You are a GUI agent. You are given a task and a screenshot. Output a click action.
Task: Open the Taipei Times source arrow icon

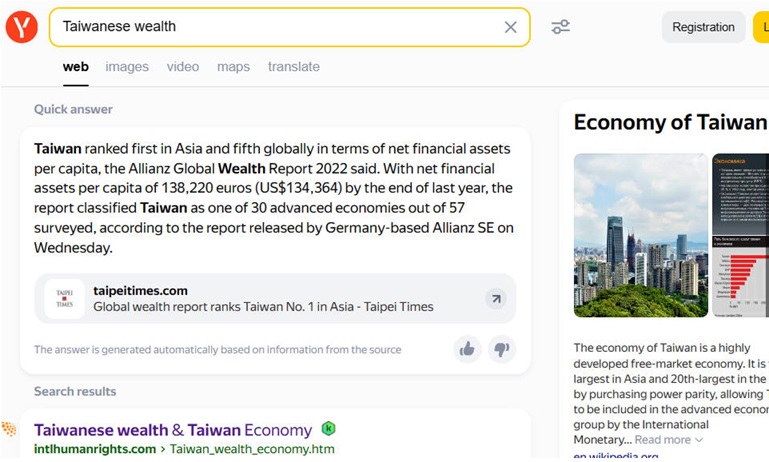[x=495, y=299]
